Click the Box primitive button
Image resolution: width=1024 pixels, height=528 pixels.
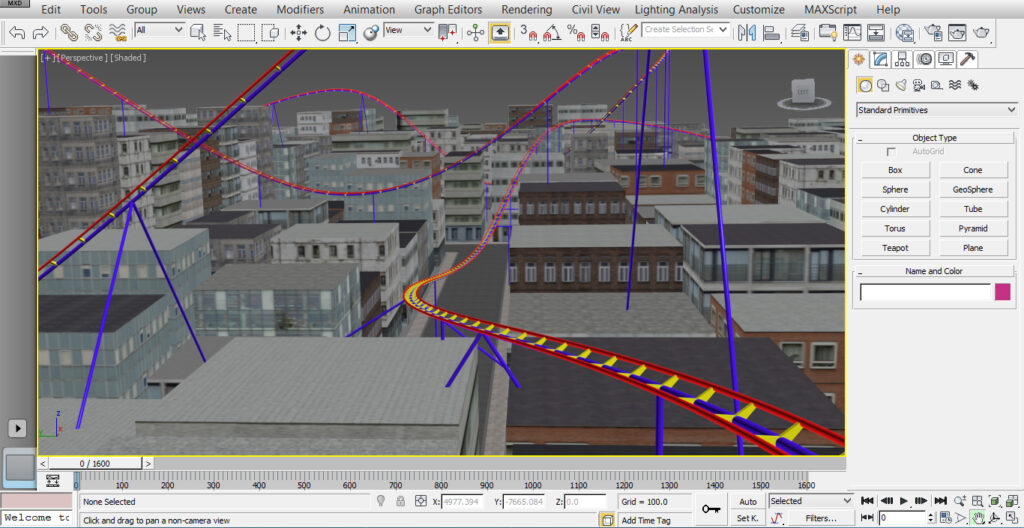(x=895, y=170)
